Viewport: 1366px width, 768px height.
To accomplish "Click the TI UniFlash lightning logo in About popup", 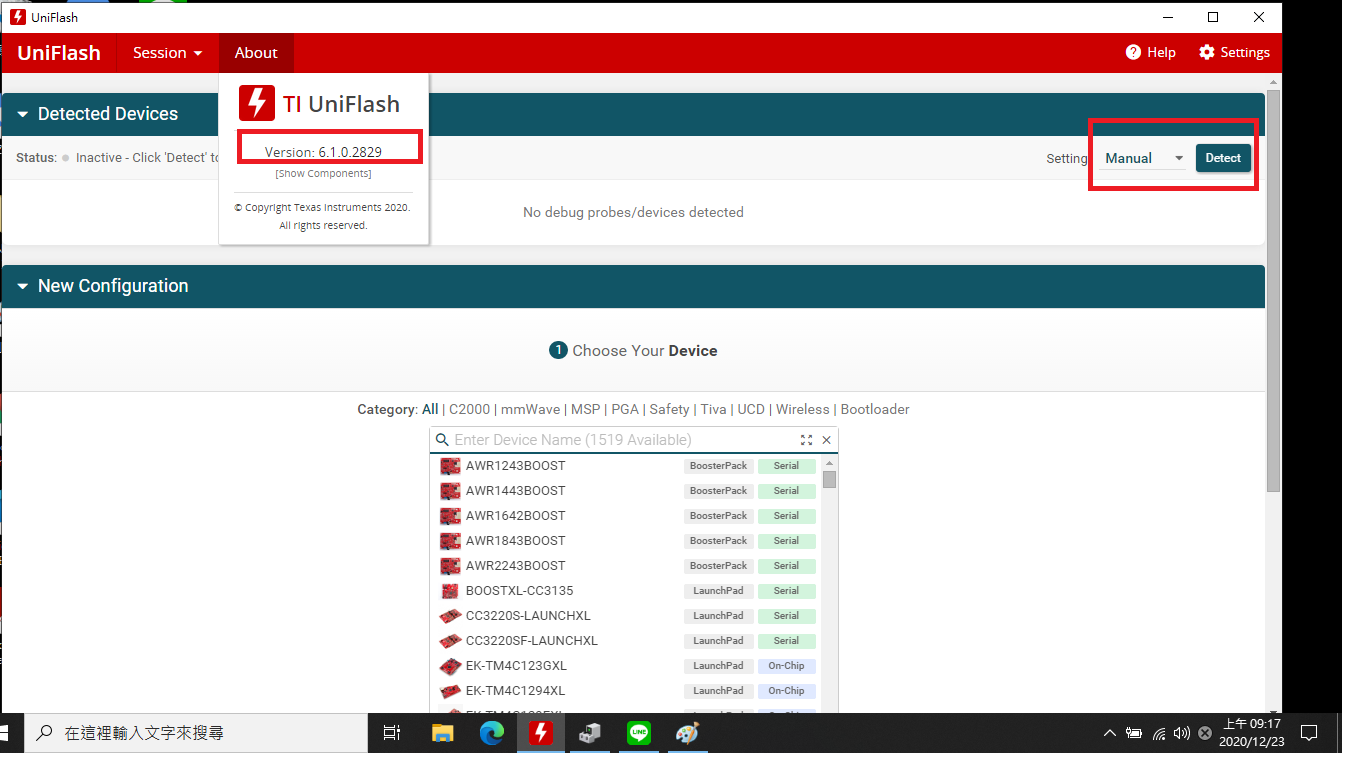I will pos(257,104).
